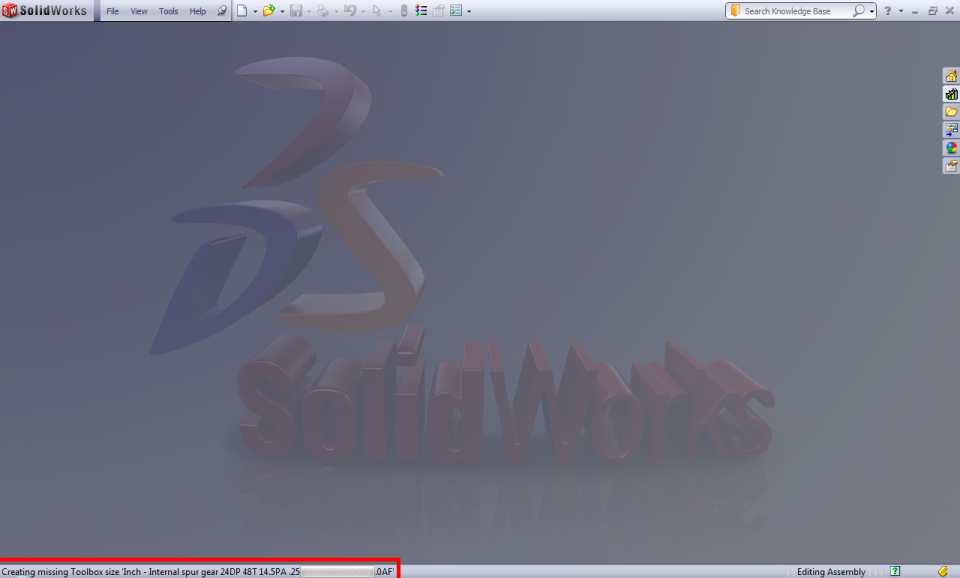Click the colored list icon in toolbar
The width and height of the screenshot is (960, 578).
421,10
